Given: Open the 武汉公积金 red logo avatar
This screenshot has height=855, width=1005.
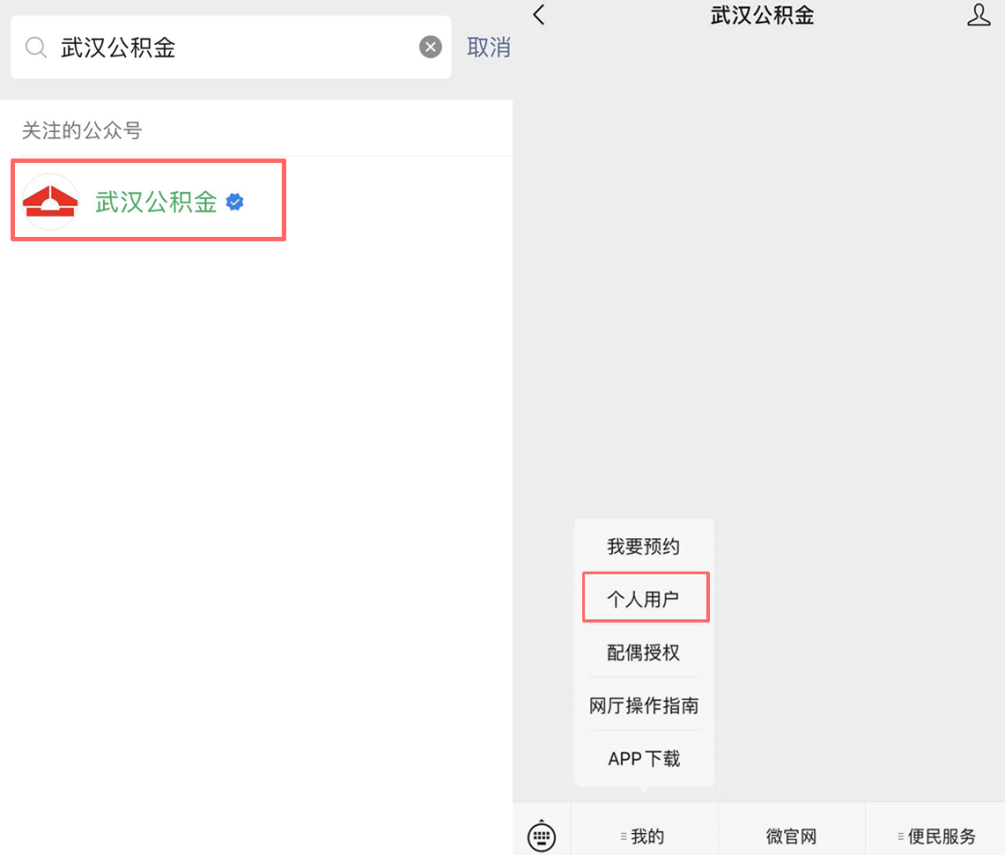Looking at the screenshot, I should pos(50,202).
